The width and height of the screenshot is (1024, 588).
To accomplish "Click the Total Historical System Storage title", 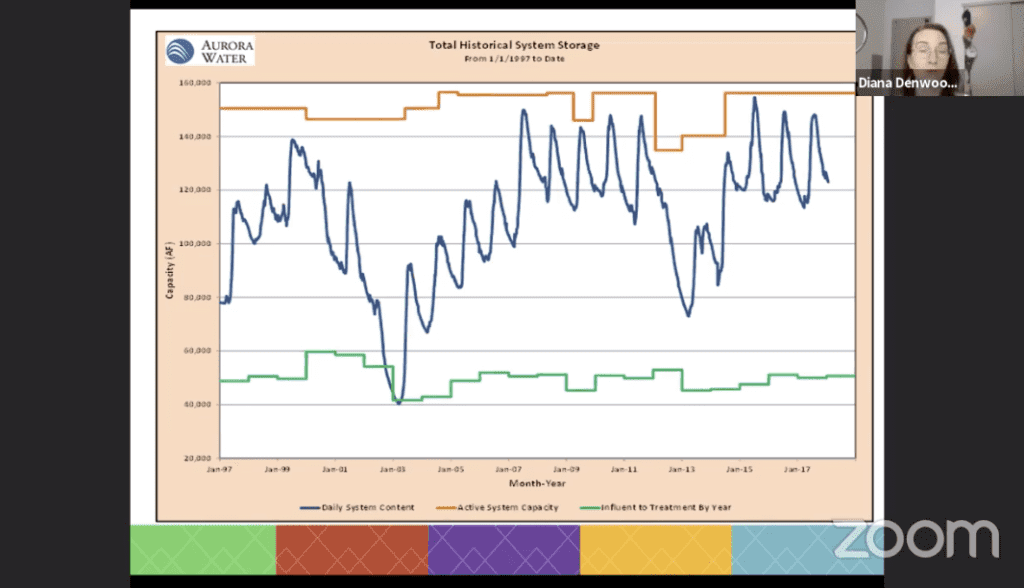I will 514,45.
